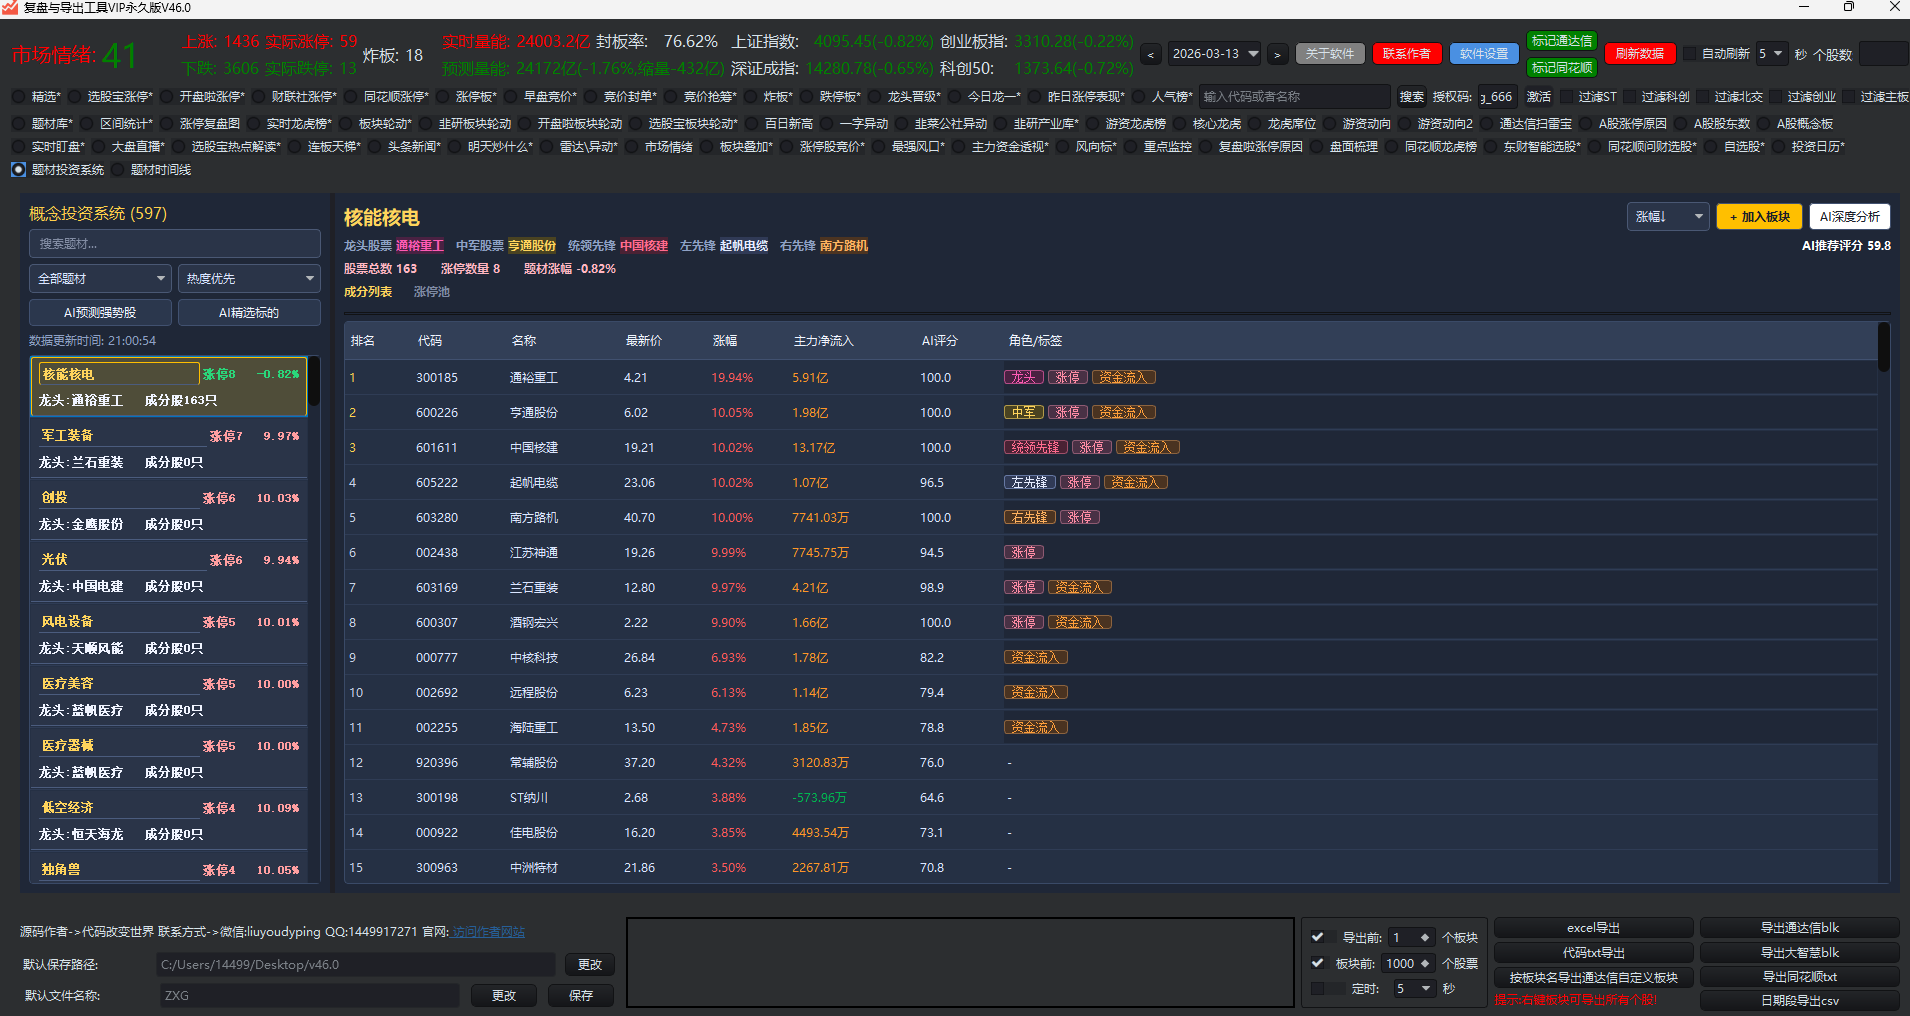This screenshot has width=1910, height=1016.
Task: Open the 访问作者网站 link
Action: click(x=488, y=932)
